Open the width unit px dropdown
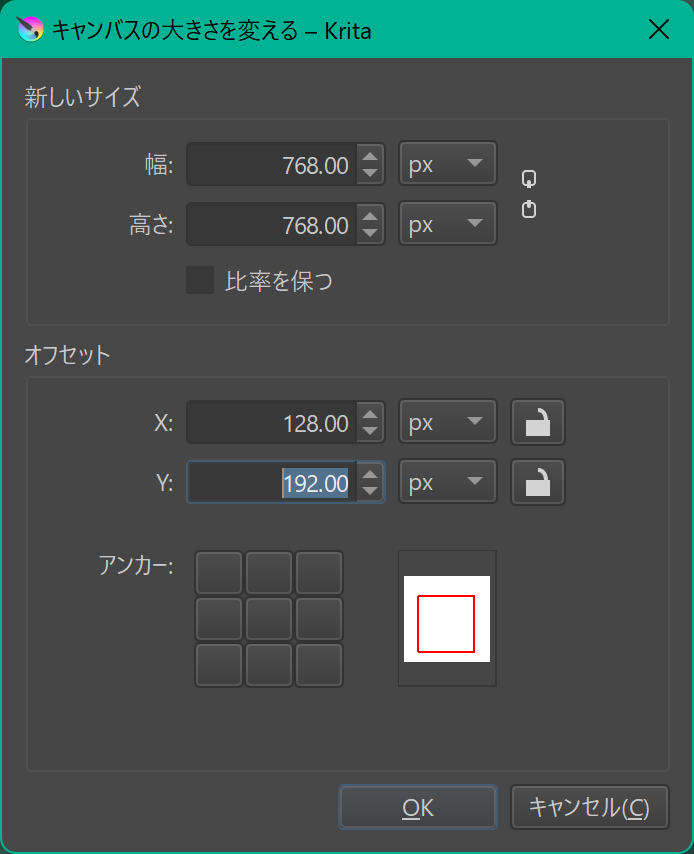This screenshot has width=694, height=854. tap(446, 163)
